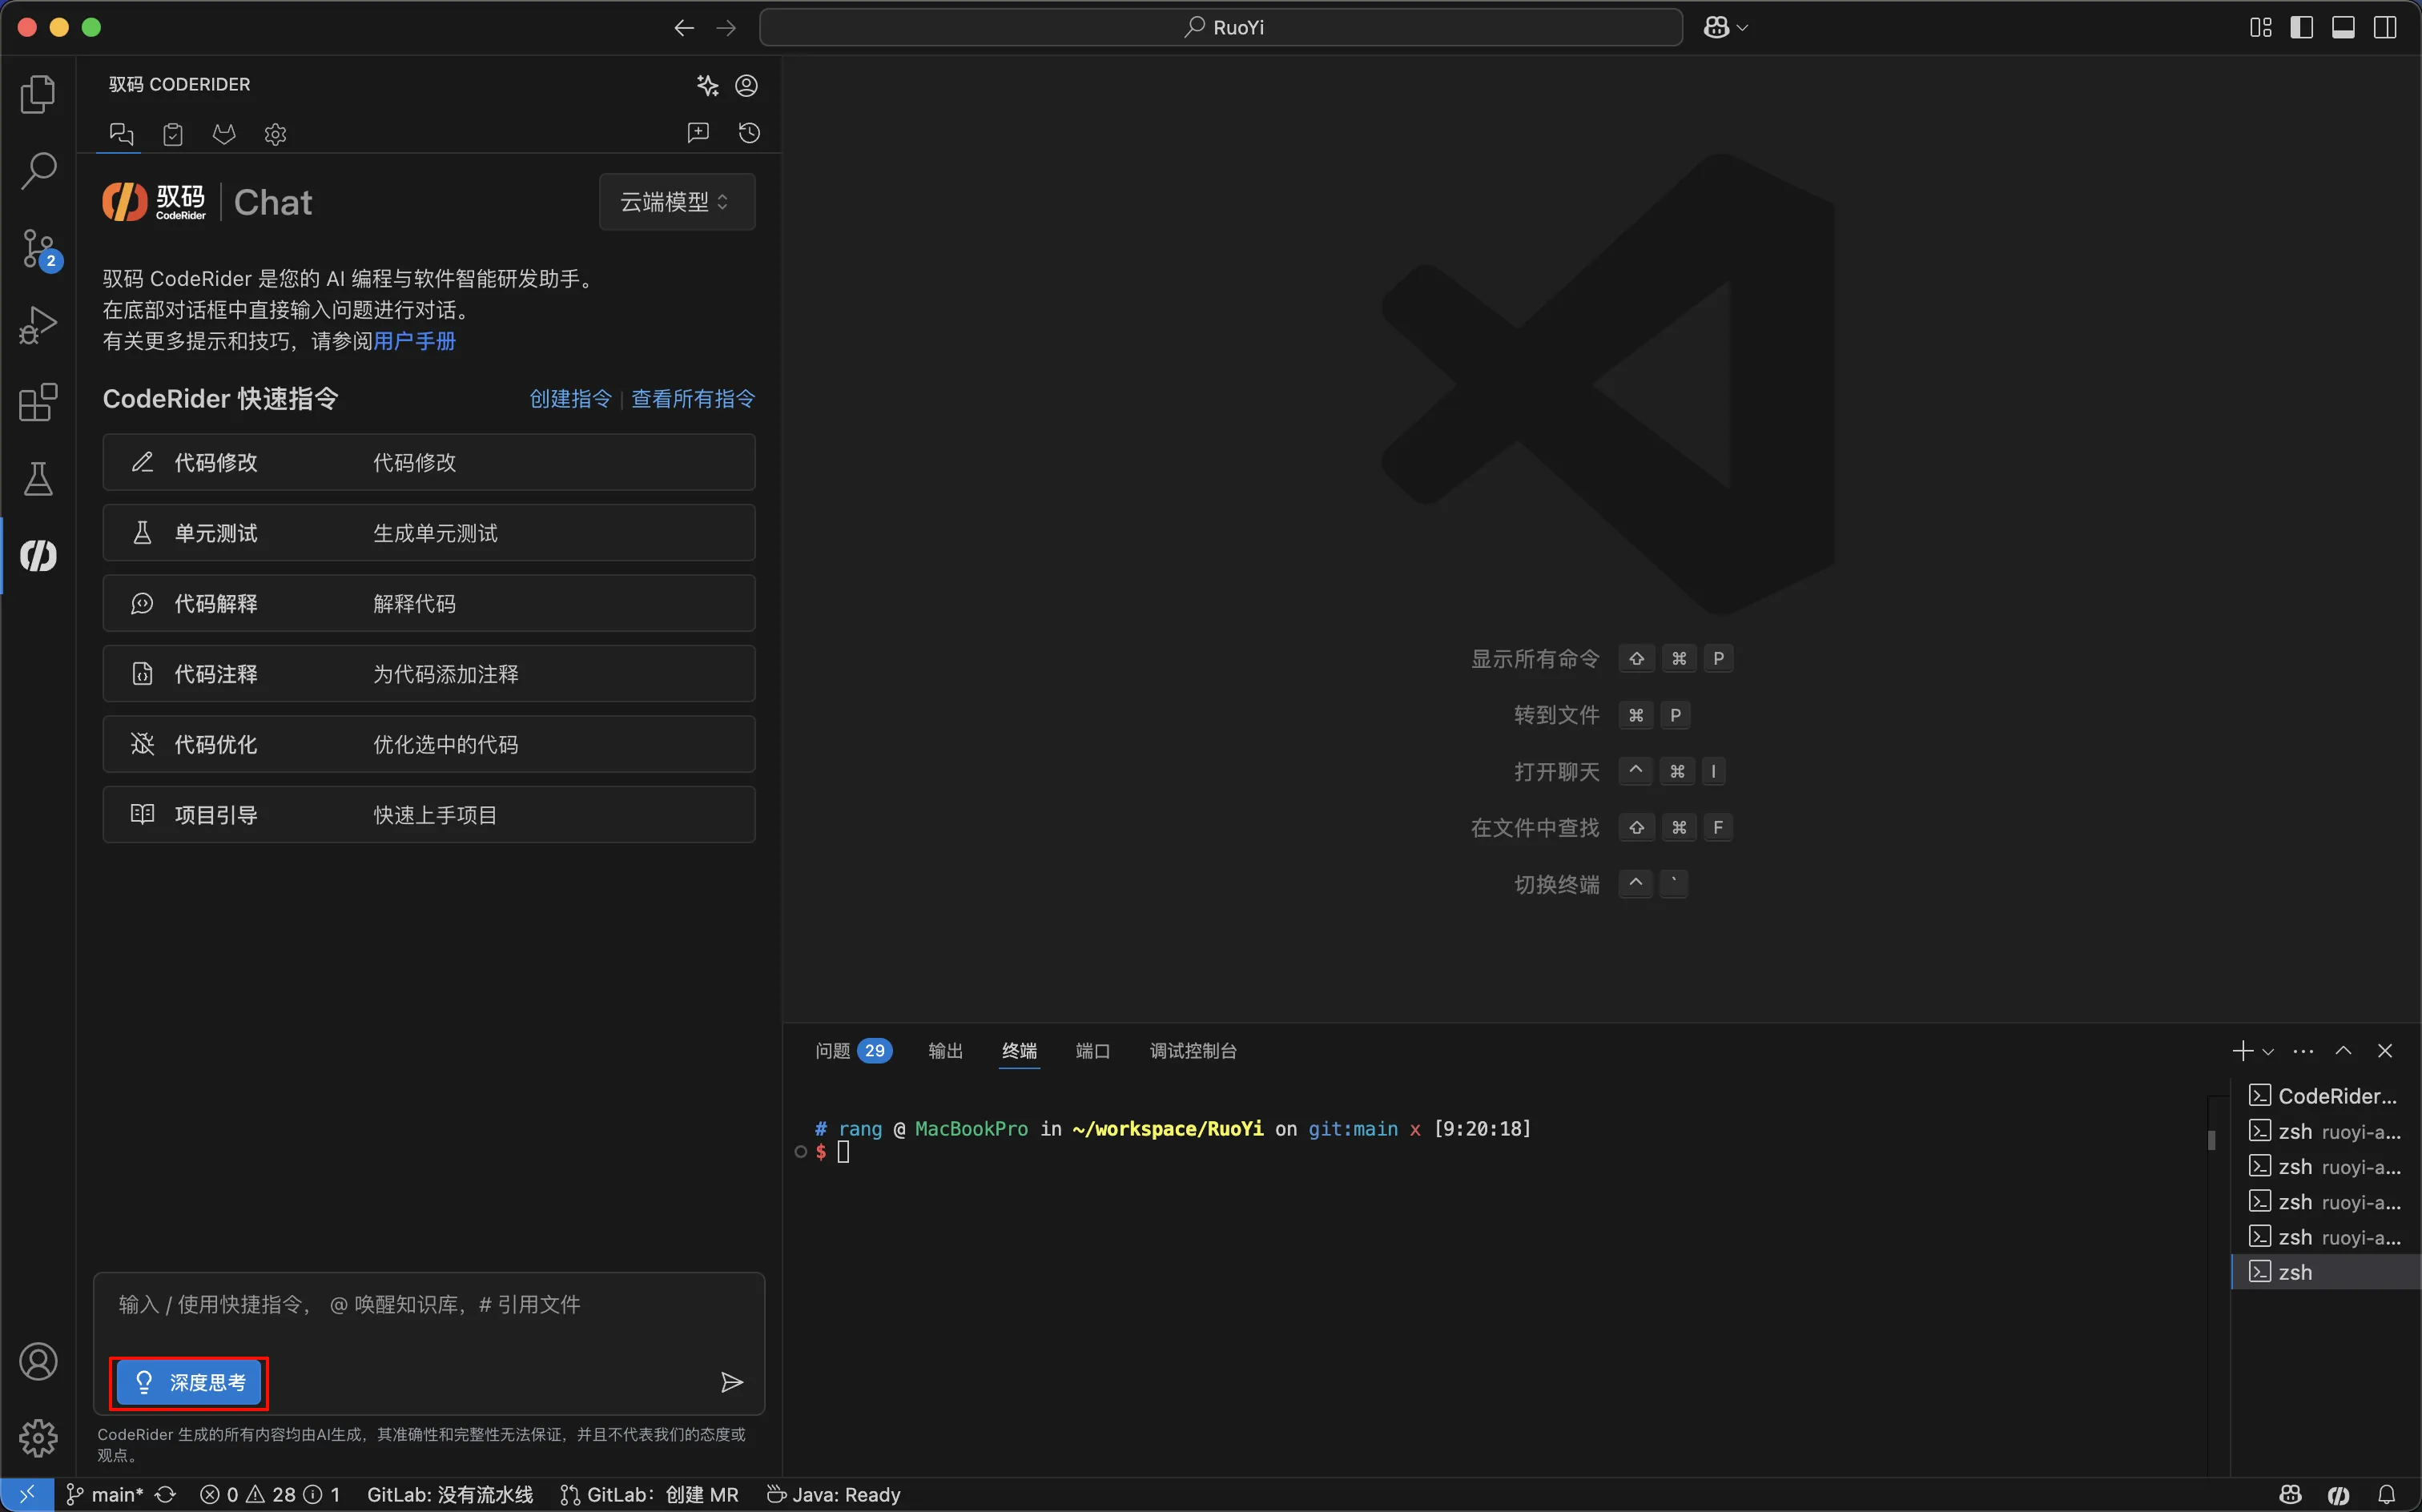
Task: Open the 云端模型 model dropdown
Action: click(676, 202)
